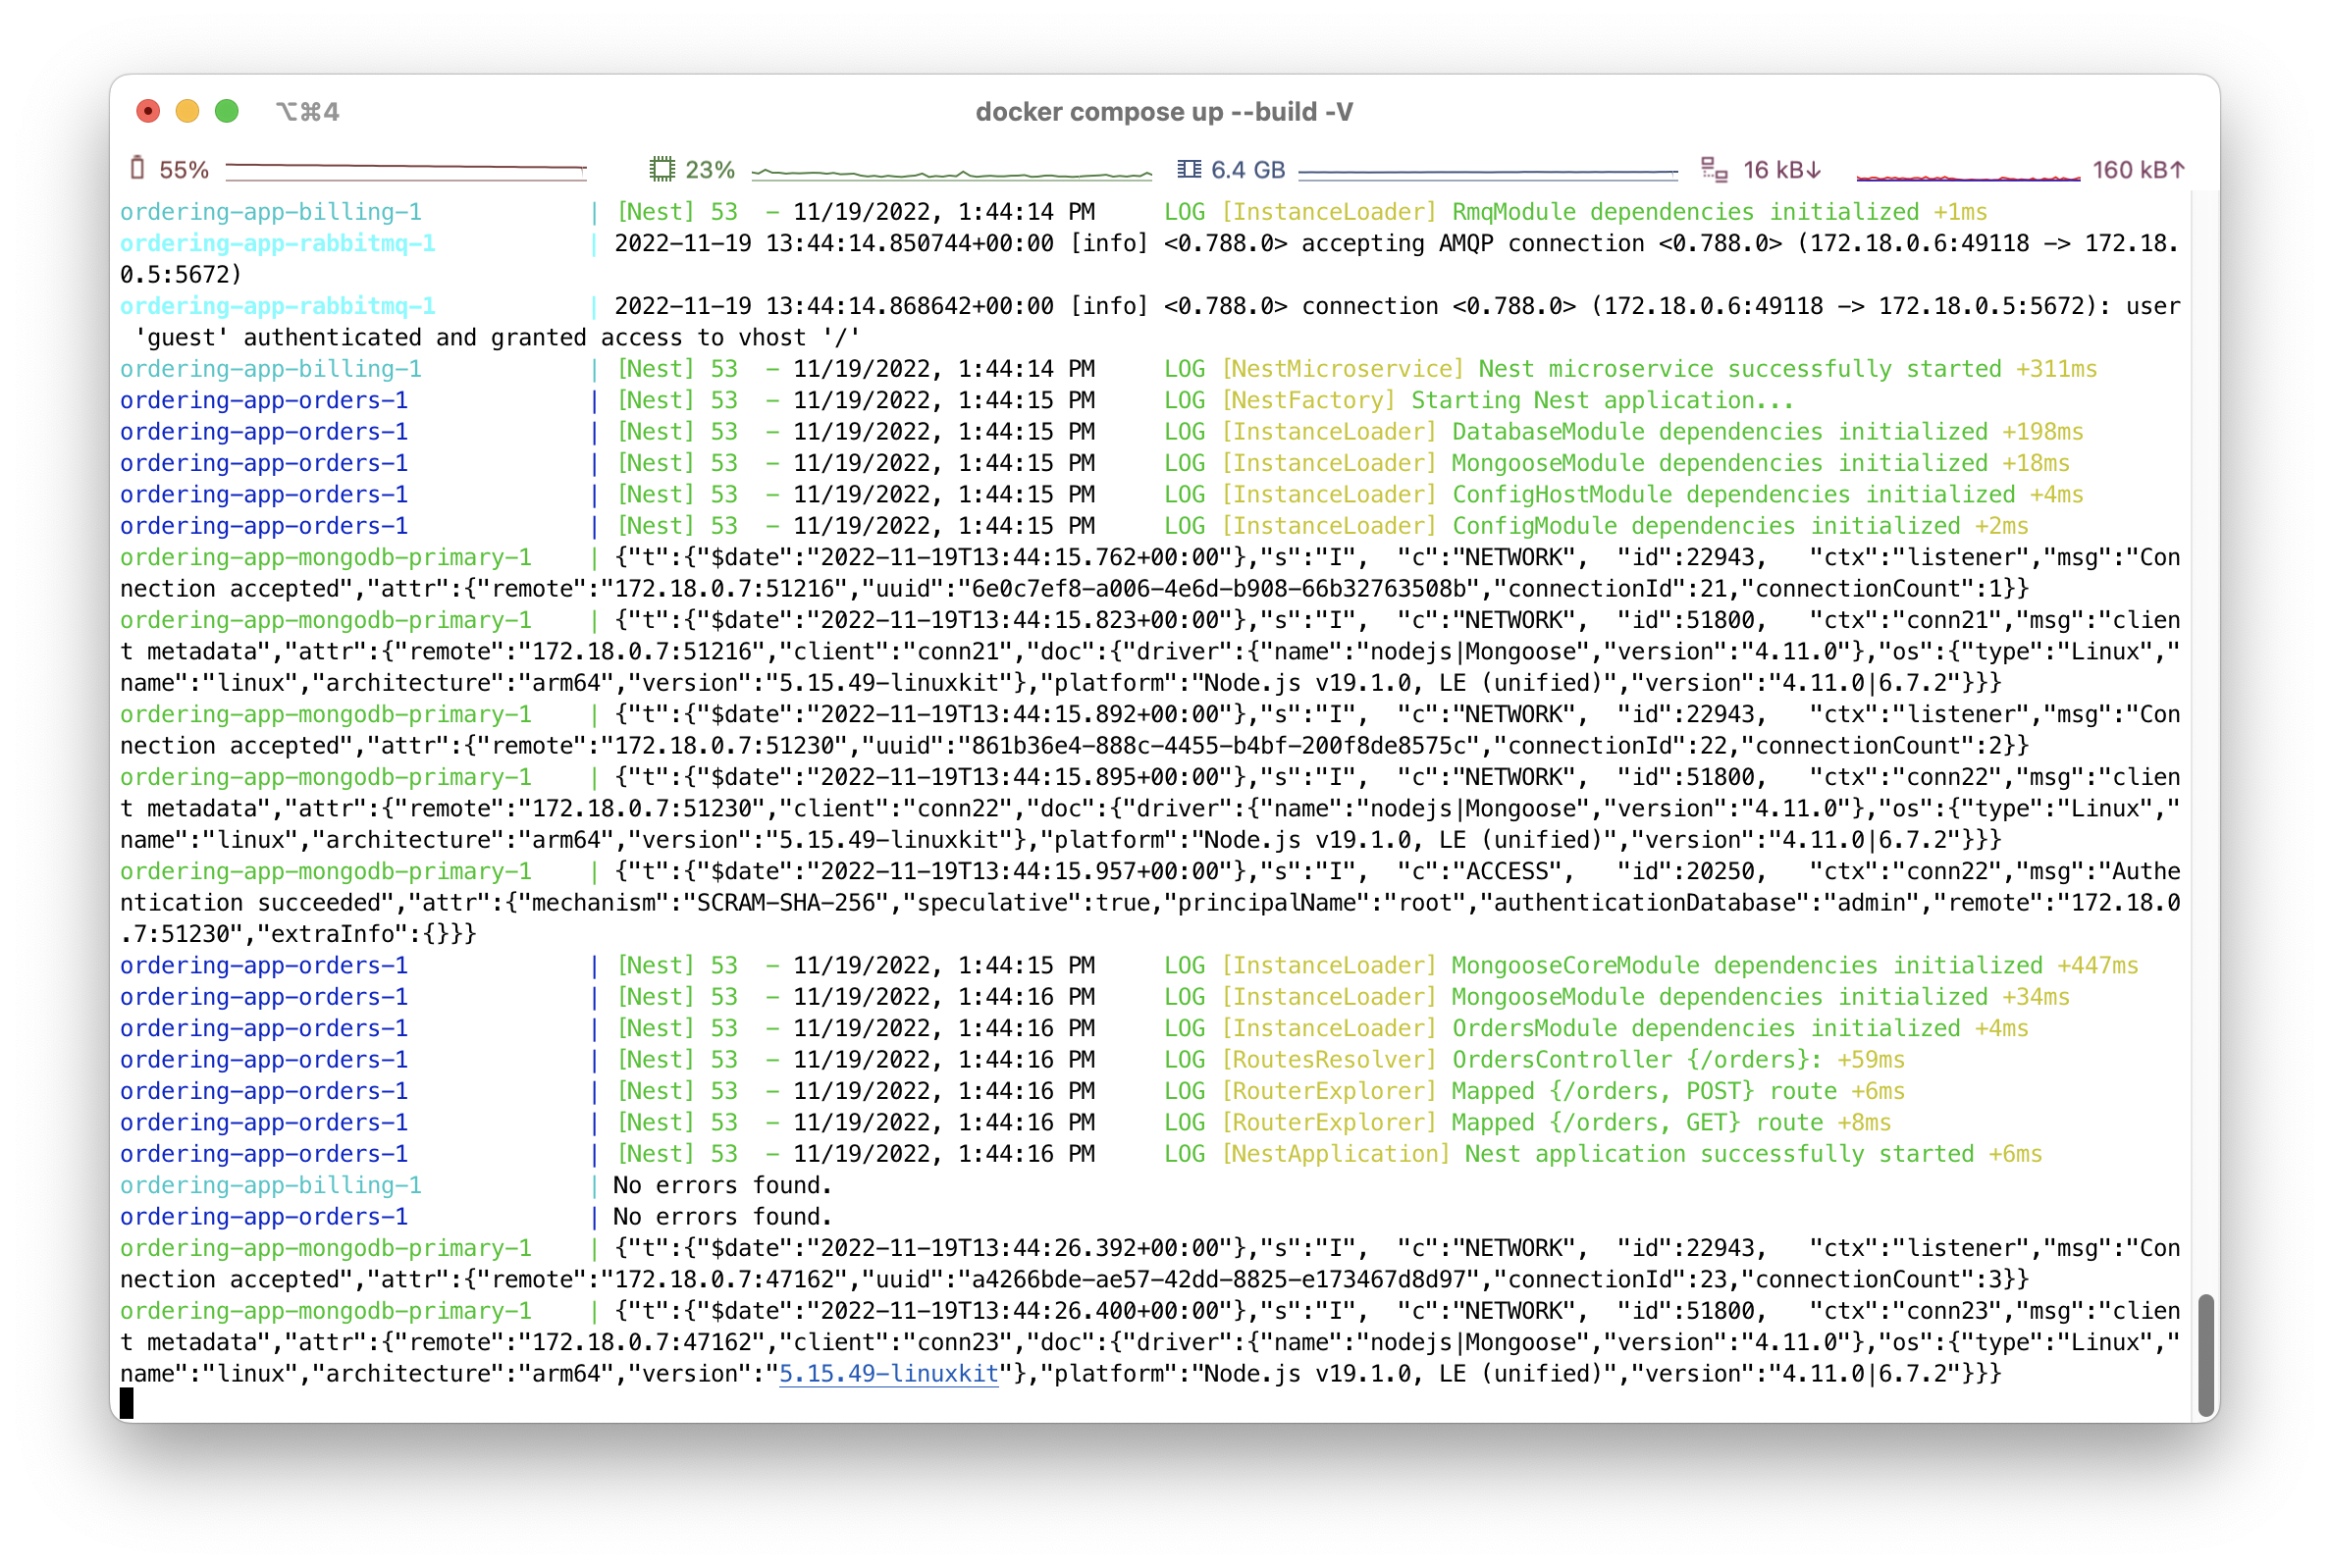Open the CPU usage sparkline graph
The image size is (2330, 1568).
tap(951, 174)
